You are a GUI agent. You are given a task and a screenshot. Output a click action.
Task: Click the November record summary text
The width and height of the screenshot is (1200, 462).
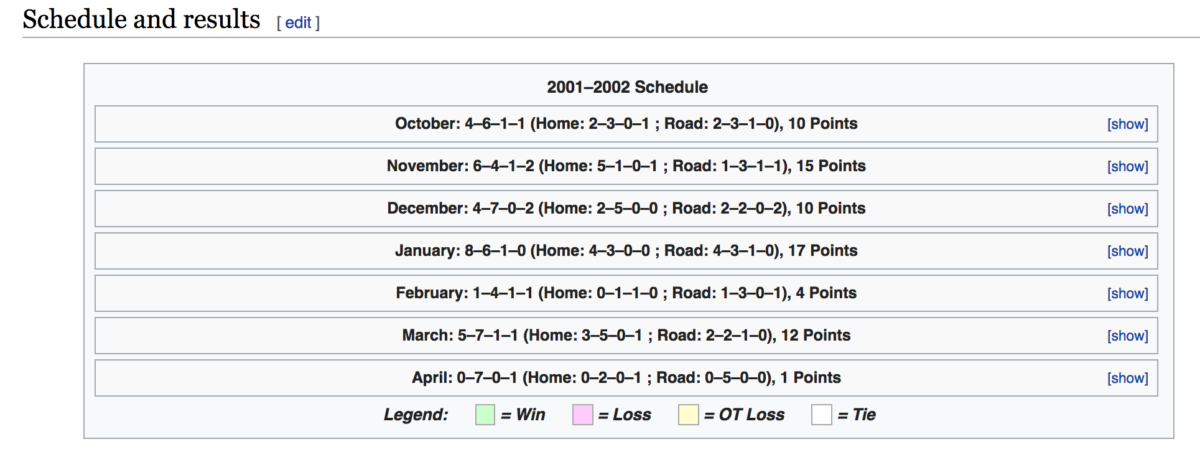coord(626,167)
